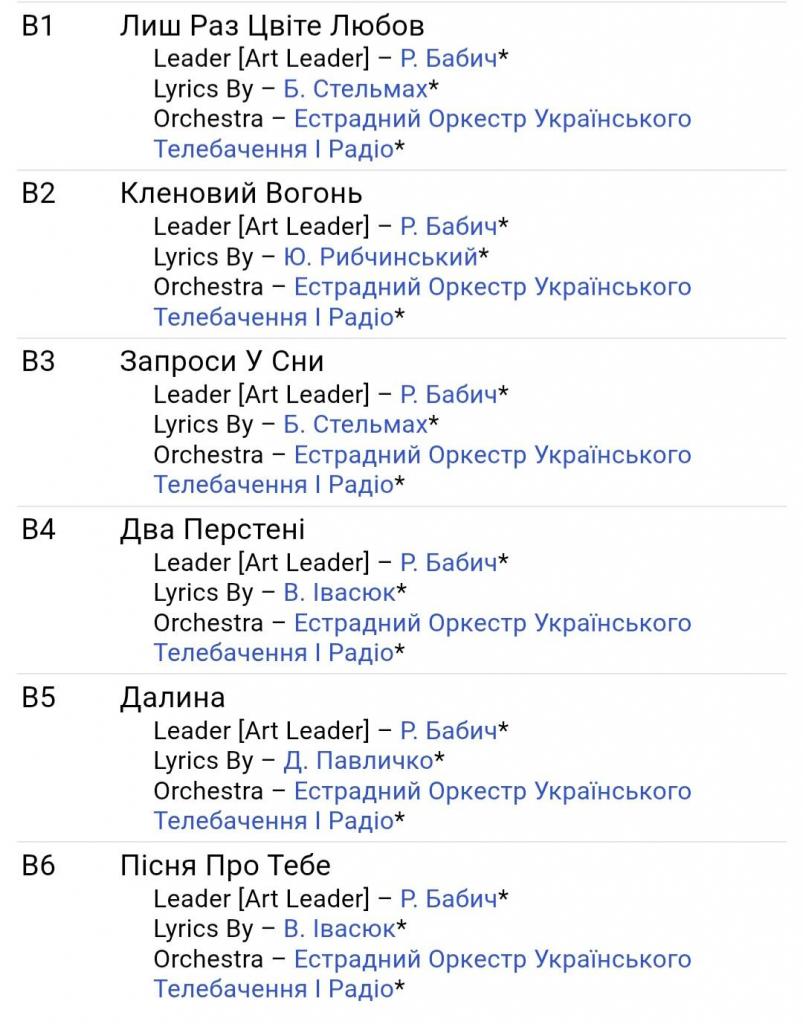Open the orchestra link under Запроси У Сни
Screen dimensions: 803x1024
(x=492, y=456)
